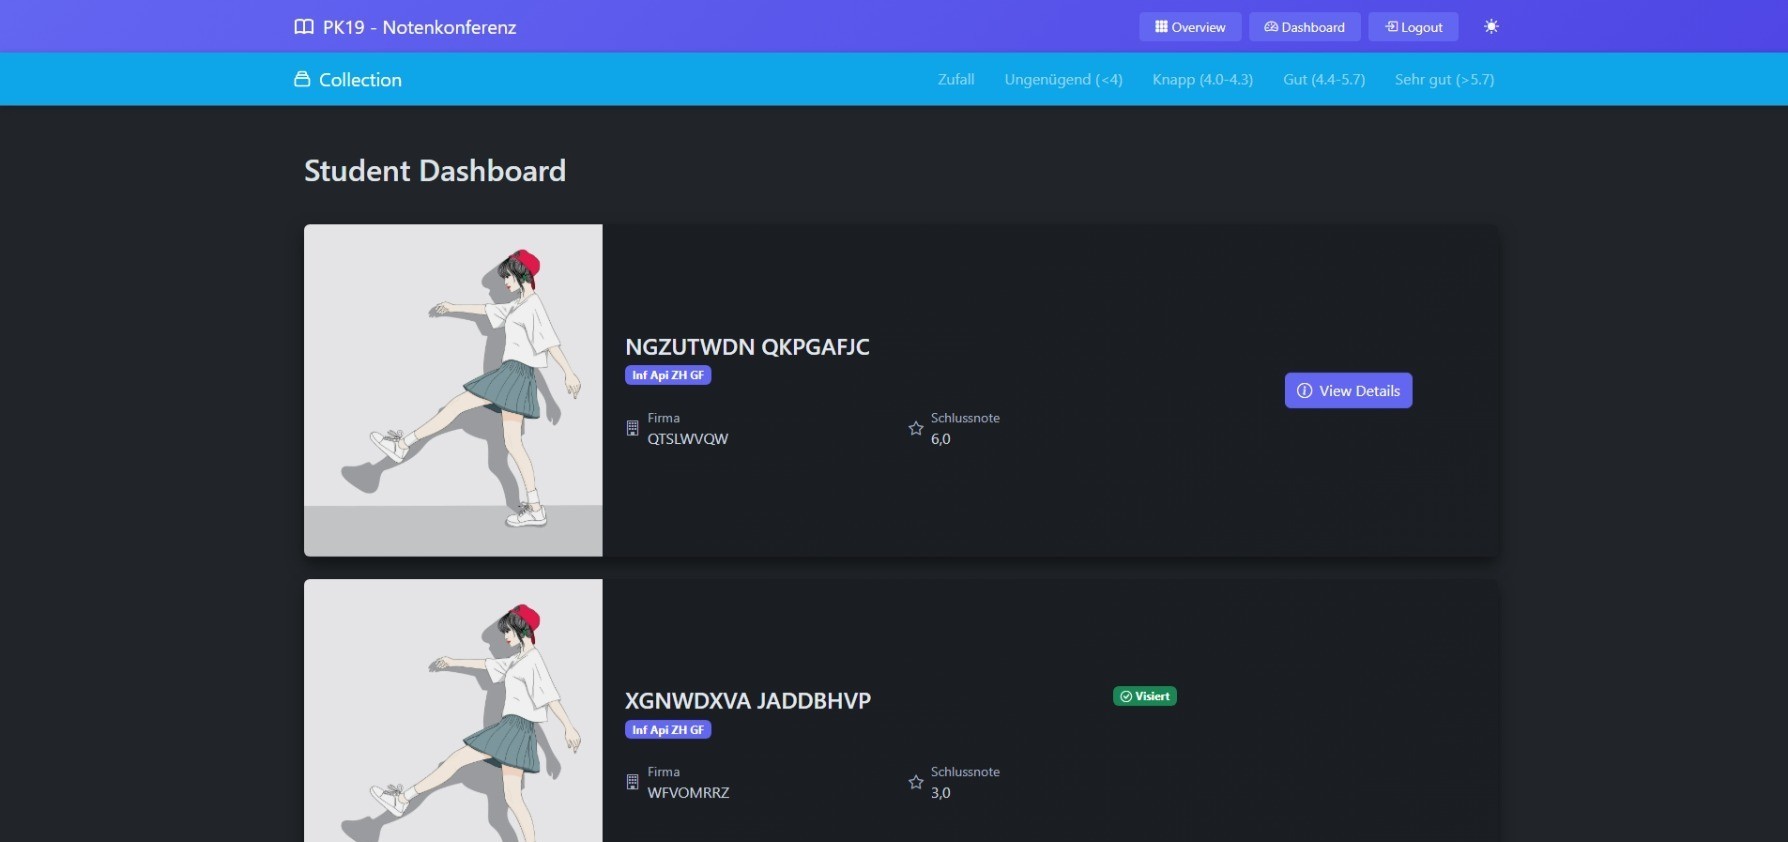The width and height of the screenshot is (1788, 842).
Task: Go to the Dashboard button
Action: pos(1304,27)
